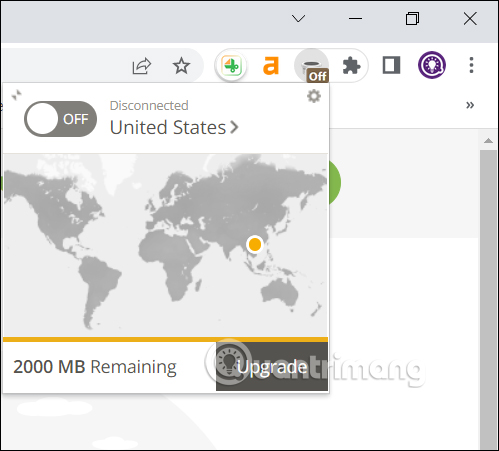The width and height of the screenshot is (499, 451).
Task: Open the United States country selector
Action: click(174, 127)
